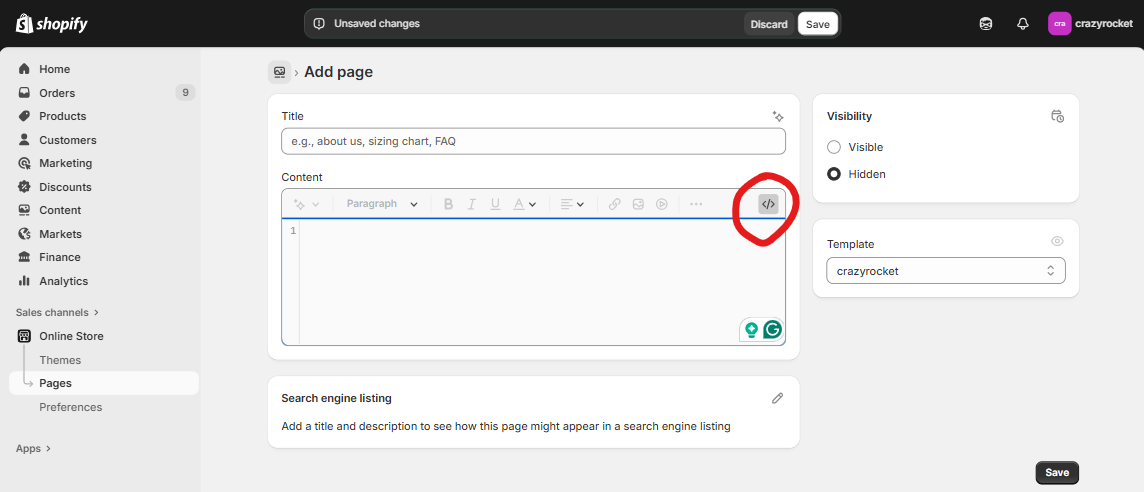Click the Grammarly icon in content editor
1144x492 pixels.
tap(772, 329)
